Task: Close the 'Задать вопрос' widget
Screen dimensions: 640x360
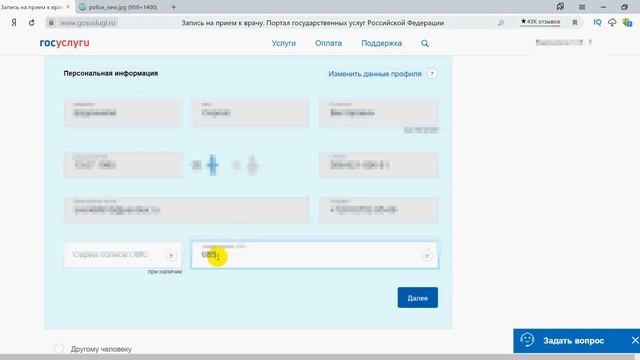Action: click(x=635, y=340)
